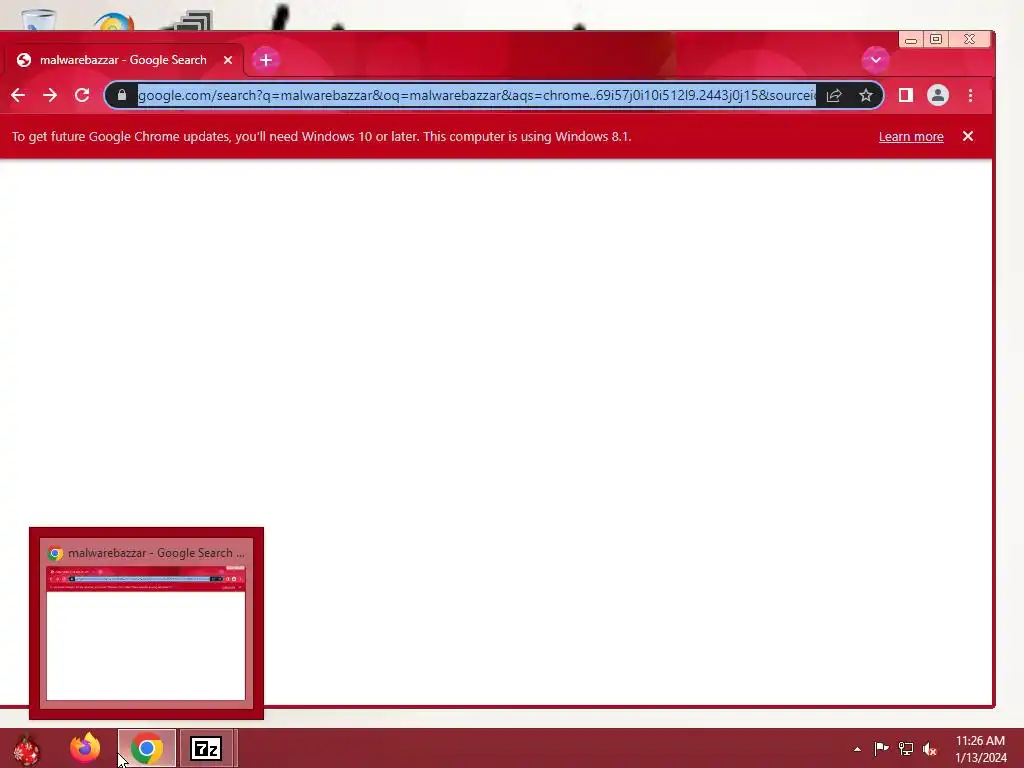Click the Windows 8.1 update notice text
The width and height of the screenshot is (1024, 768).
point(321,136)
